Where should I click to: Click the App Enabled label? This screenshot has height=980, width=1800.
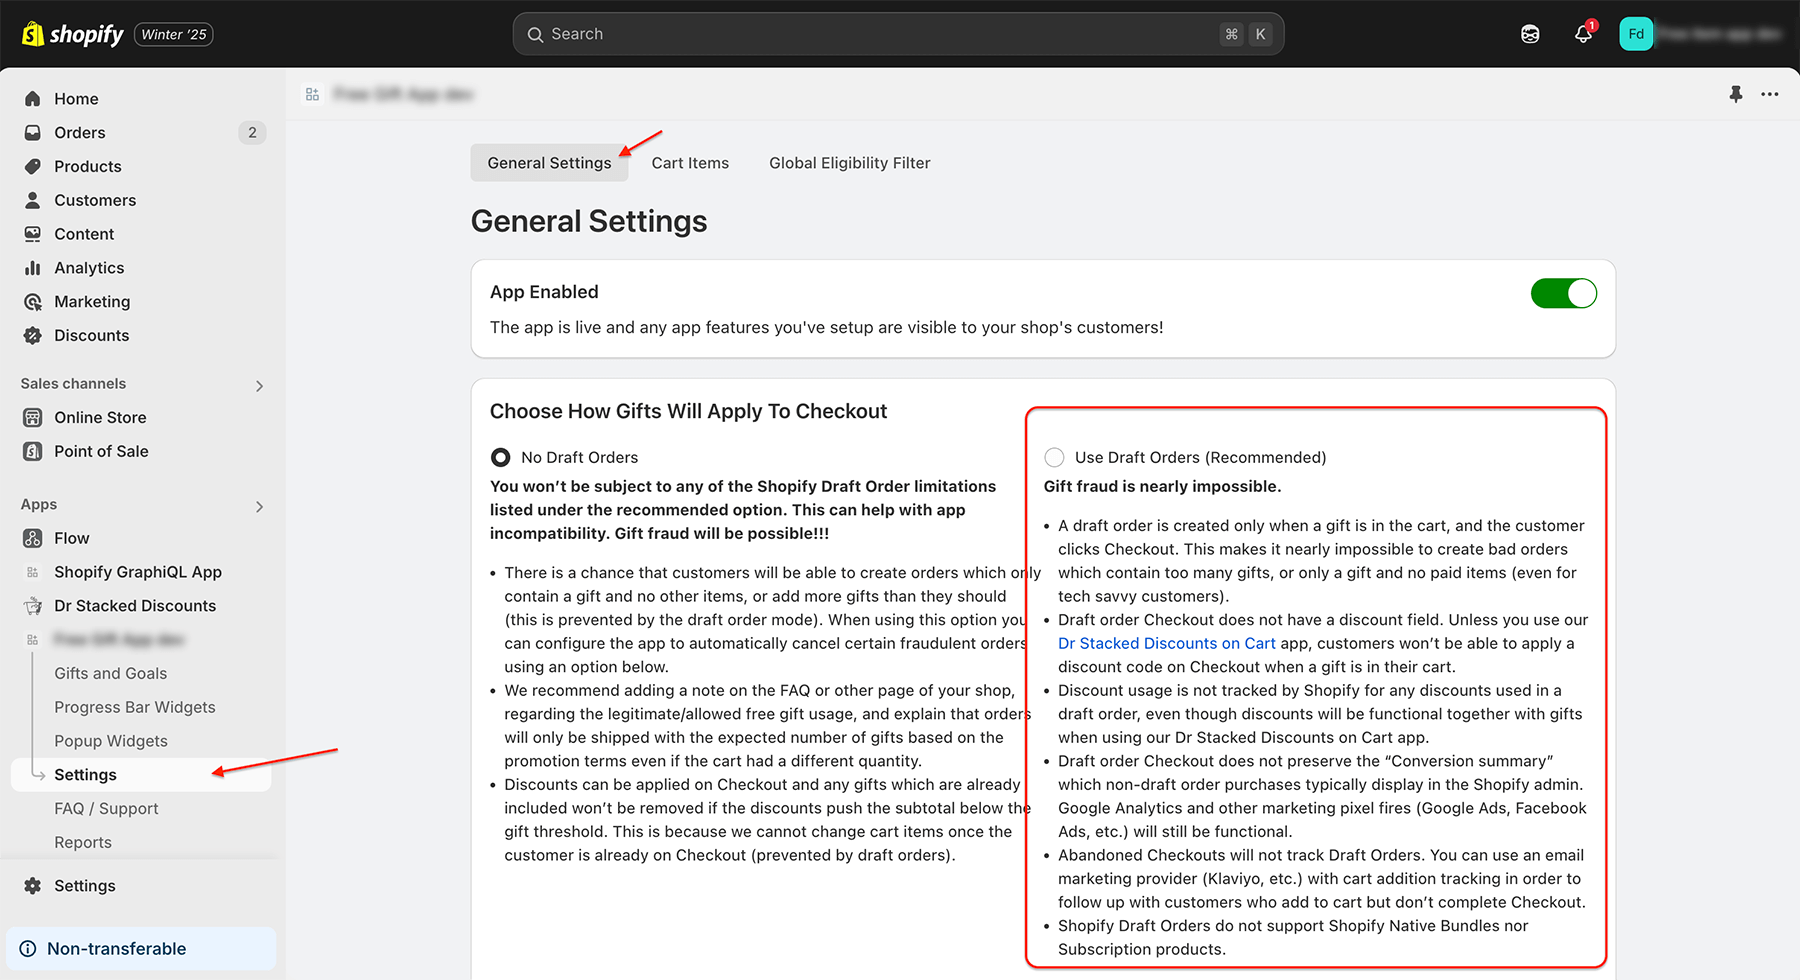(544, 292)
